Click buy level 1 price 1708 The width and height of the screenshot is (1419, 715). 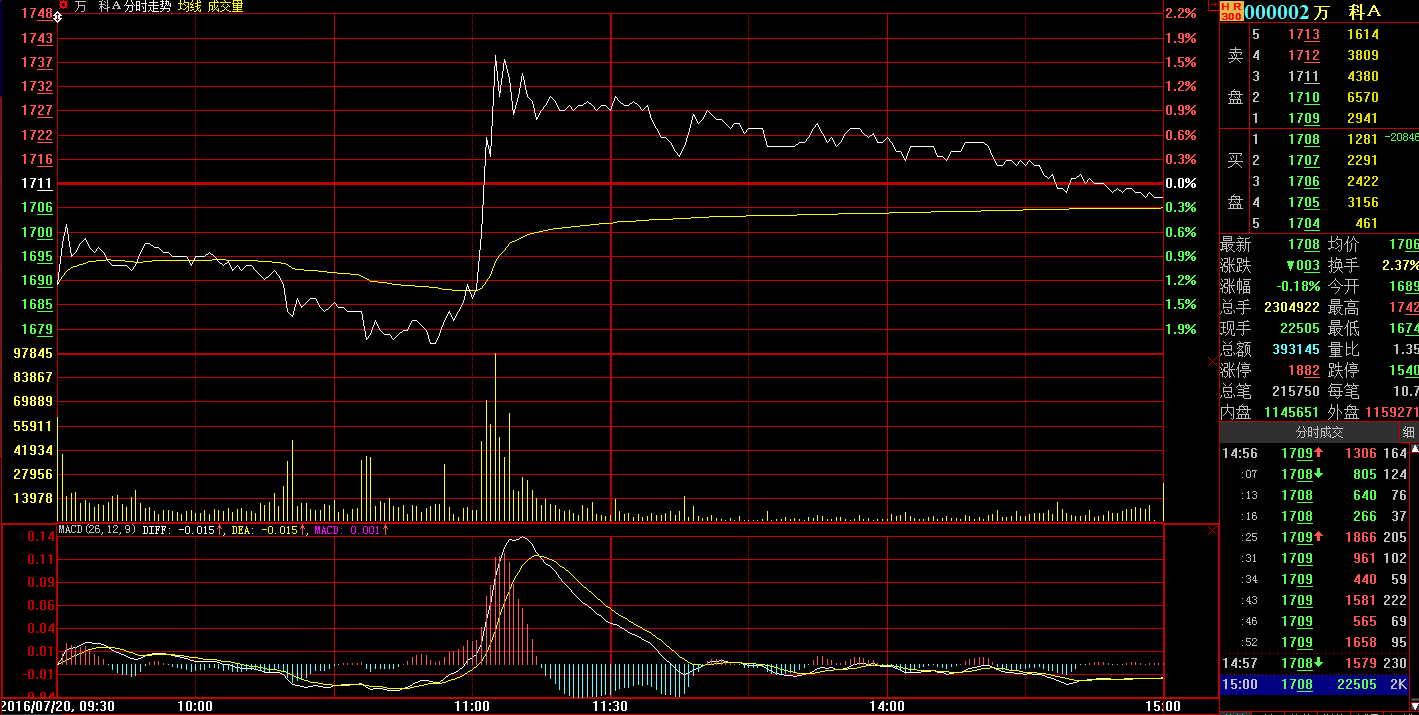(x=1303, y=139)
